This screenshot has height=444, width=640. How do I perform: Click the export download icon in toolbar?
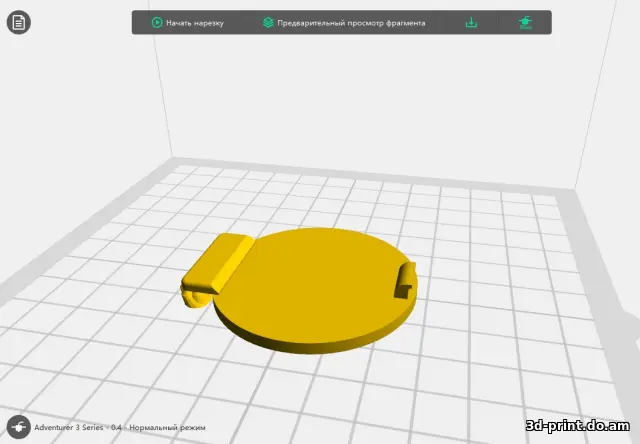coord(471,22)
